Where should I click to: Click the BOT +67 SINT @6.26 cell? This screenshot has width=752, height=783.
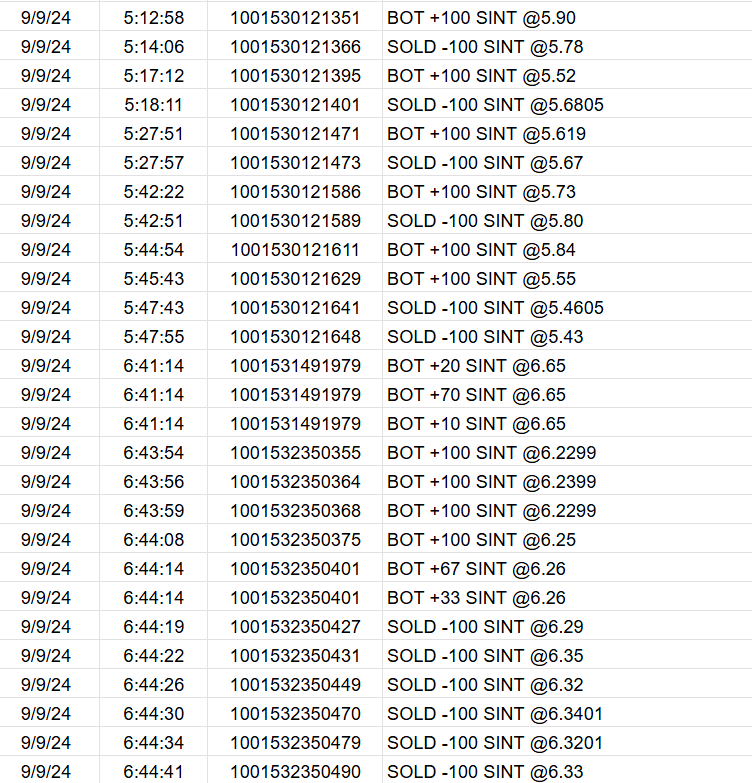[476, 569]
